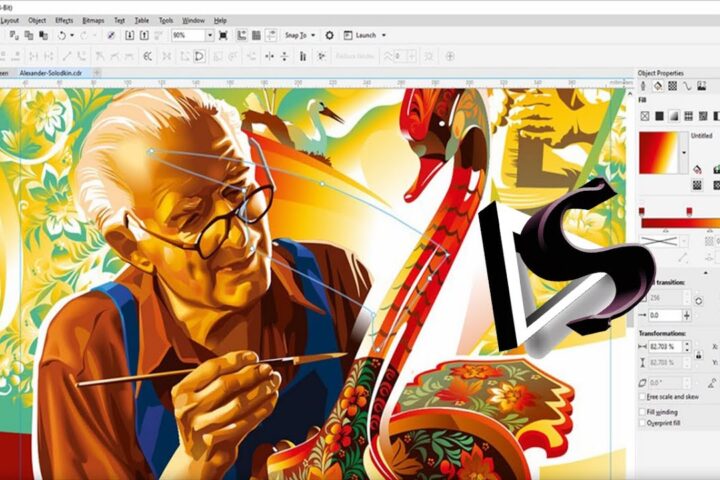Select the Vector pattern fill type icon
The width and height of the screenshot is (720, 480).
688,116
